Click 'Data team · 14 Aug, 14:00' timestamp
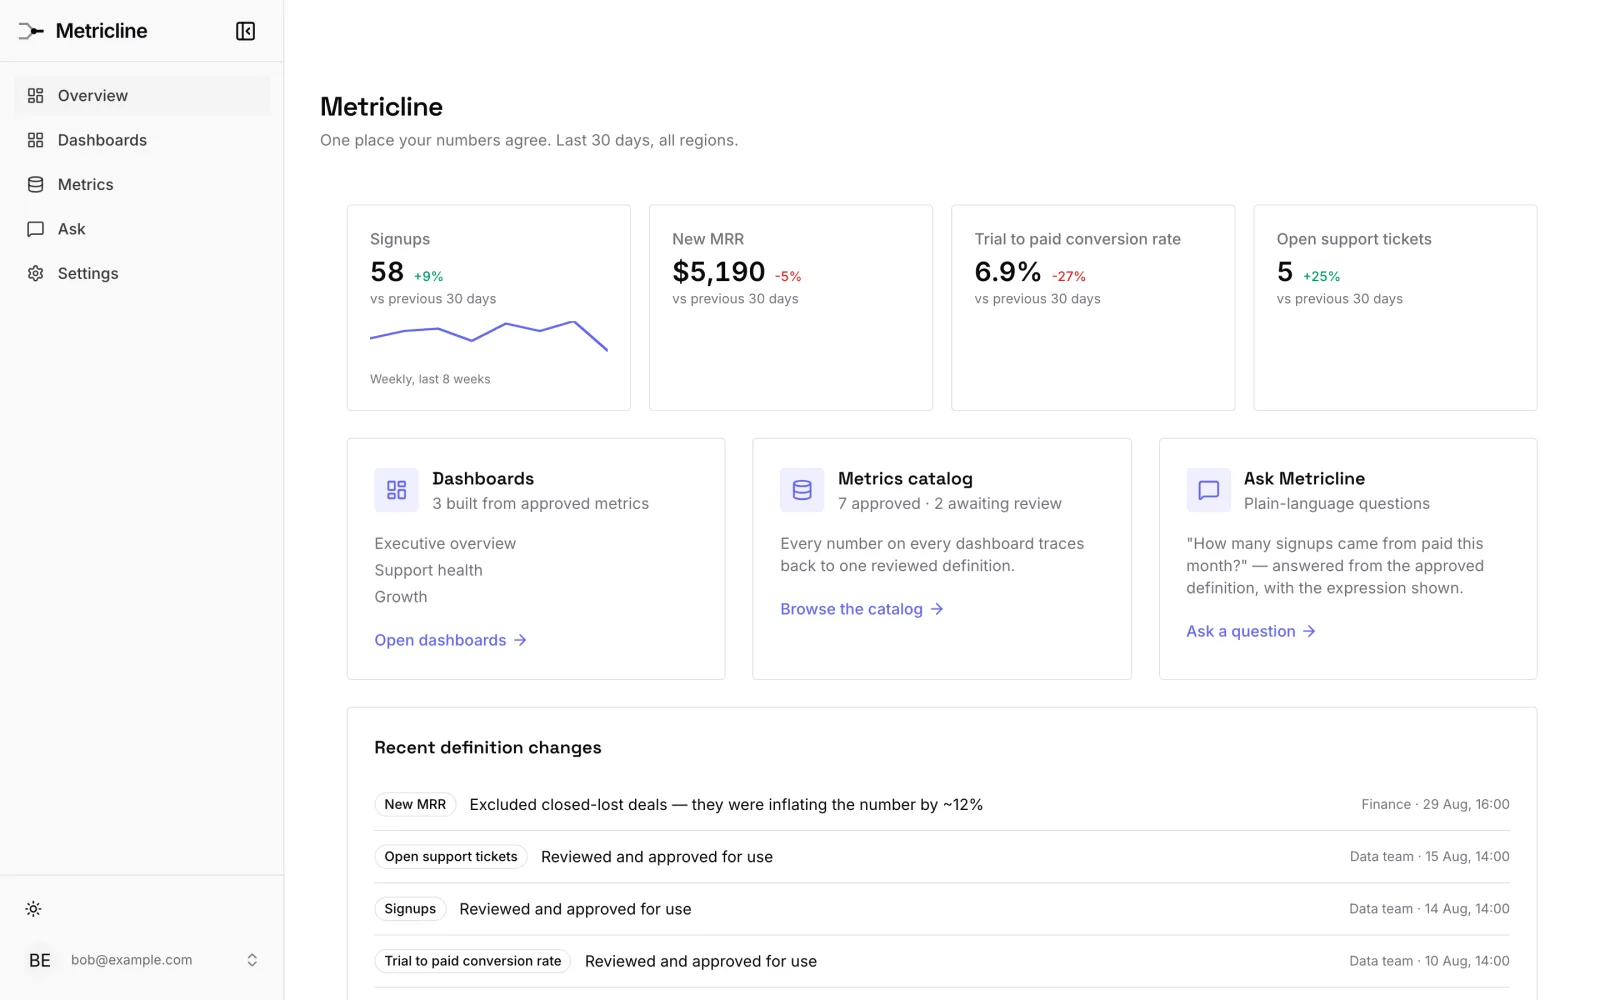1600x1000 pixels. (1429, 909)
